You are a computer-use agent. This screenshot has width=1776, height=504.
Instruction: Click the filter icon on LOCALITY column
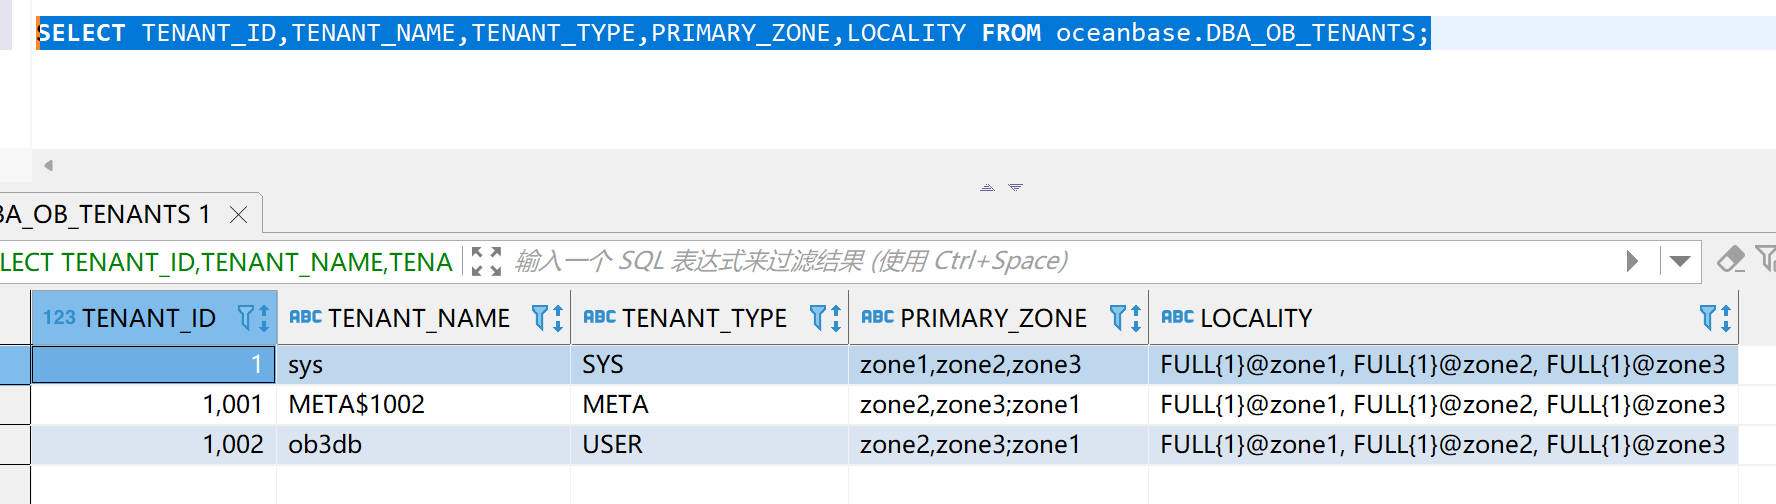tap(1708, 318)
